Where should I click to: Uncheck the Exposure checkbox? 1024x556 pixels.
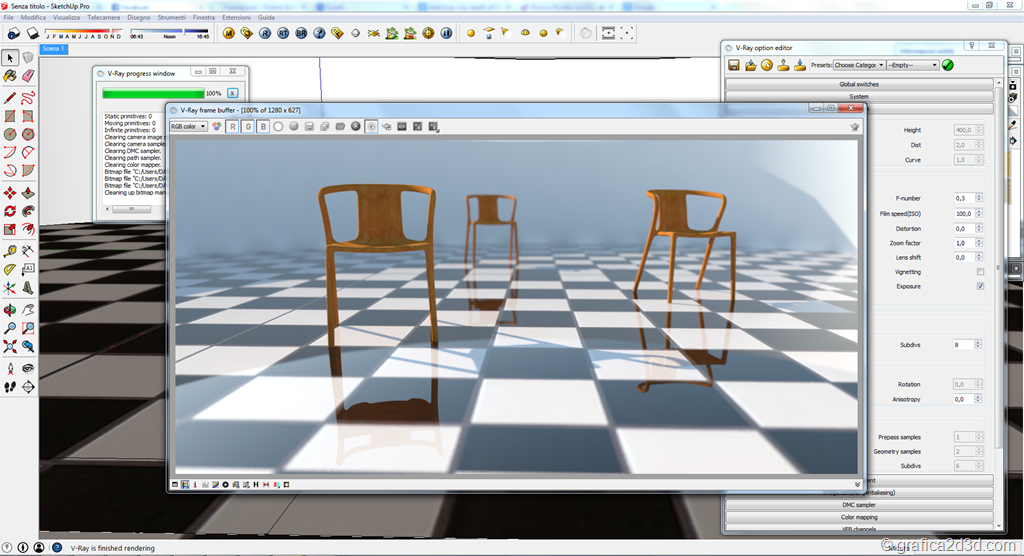980,286
